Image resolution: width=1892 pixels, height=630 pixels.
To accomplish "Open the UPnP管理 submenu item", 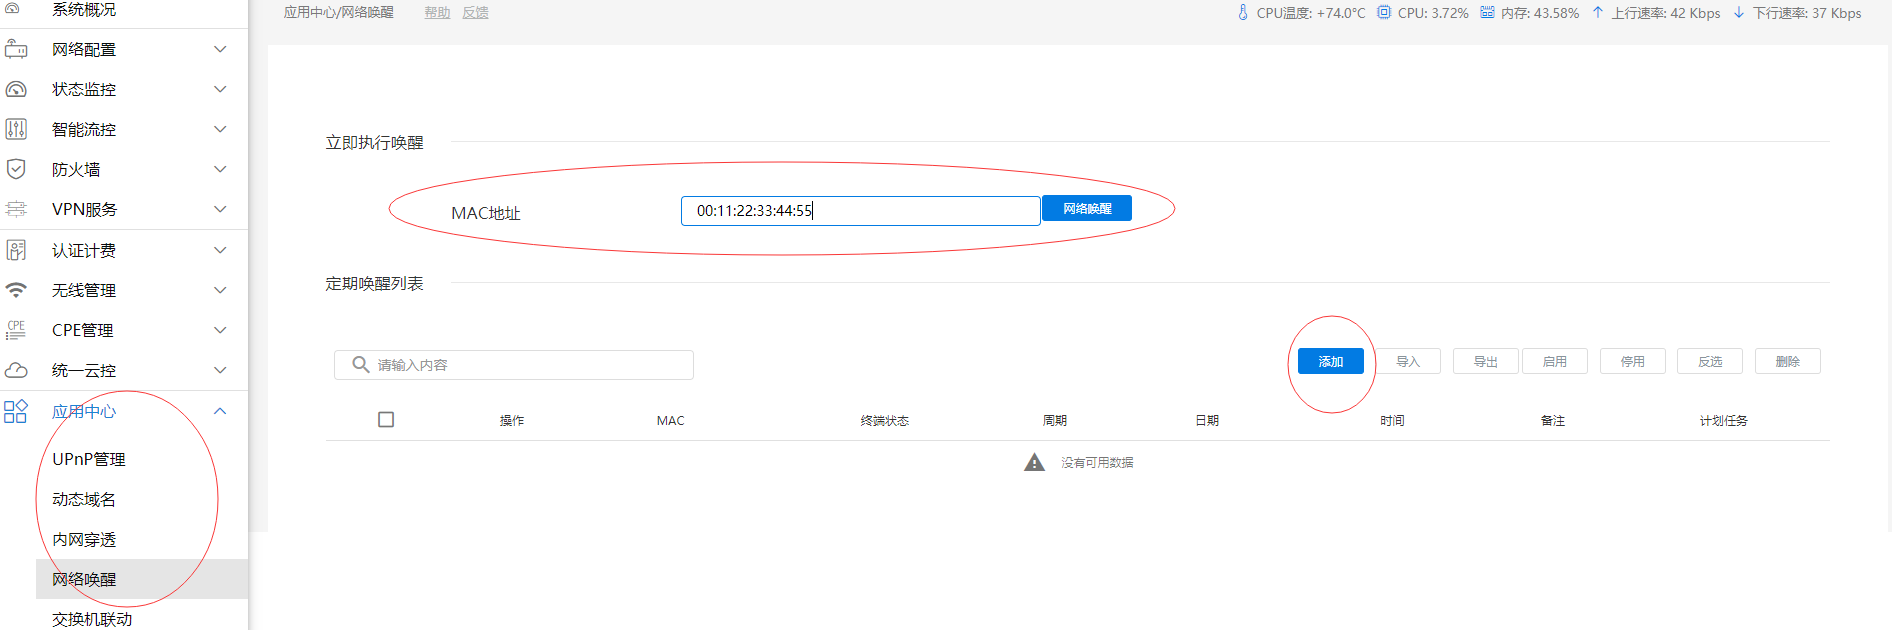I will coord(89,459).
